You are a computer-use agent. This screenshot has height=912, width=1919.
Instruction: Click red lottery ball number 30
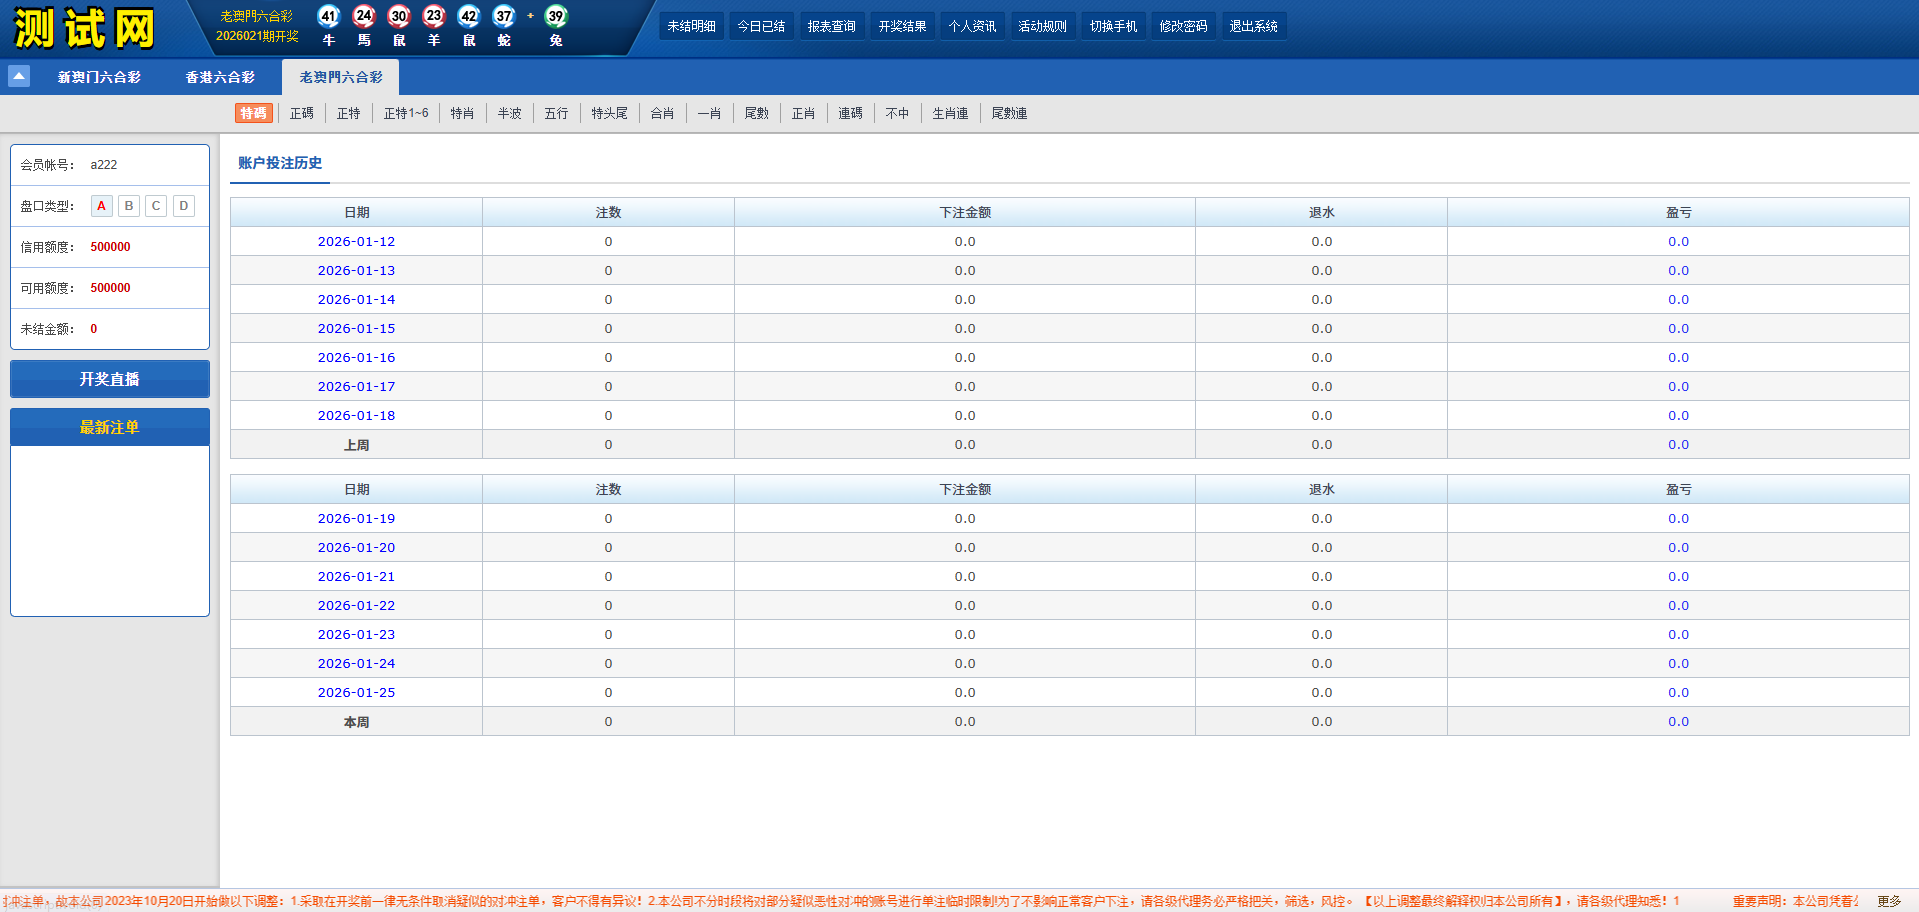[x=399, y=16]
